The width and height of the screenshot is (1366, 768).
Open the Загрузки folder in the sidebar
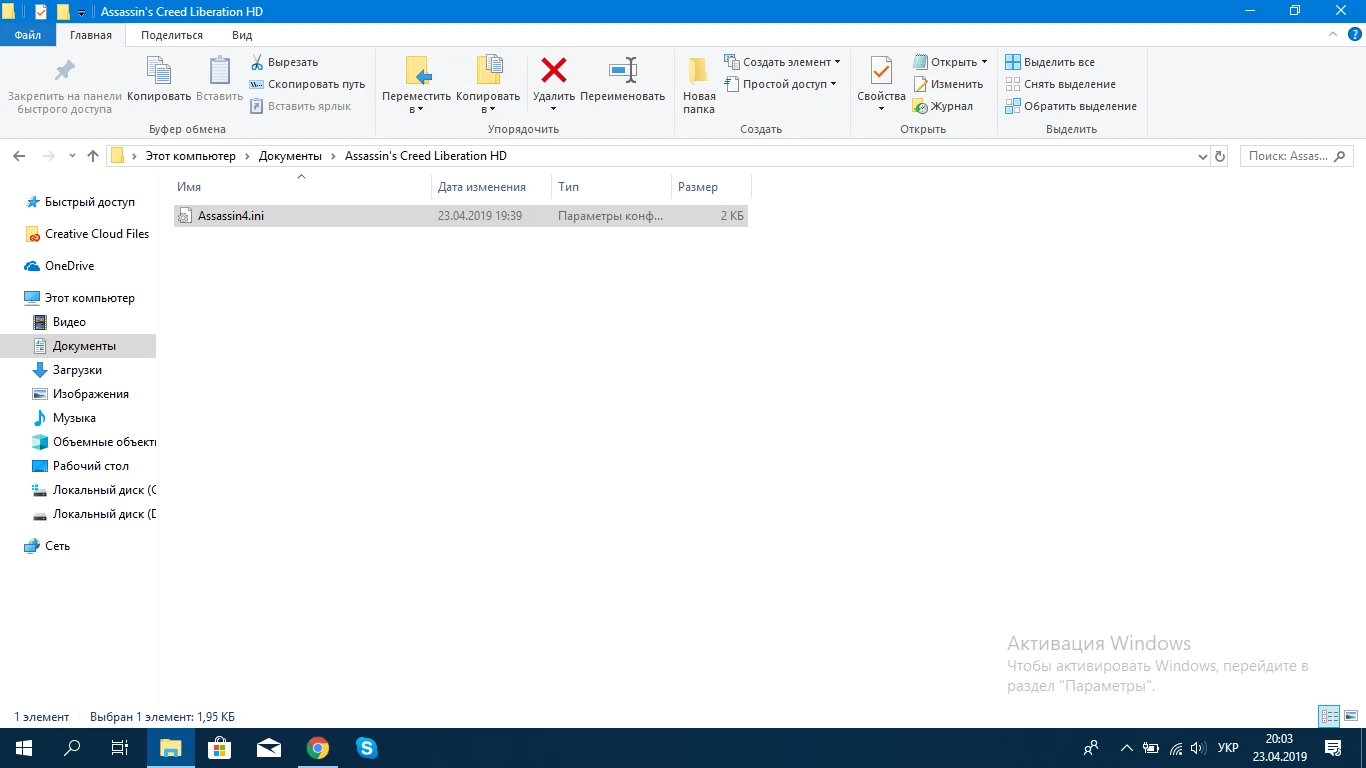coord(77,370)
